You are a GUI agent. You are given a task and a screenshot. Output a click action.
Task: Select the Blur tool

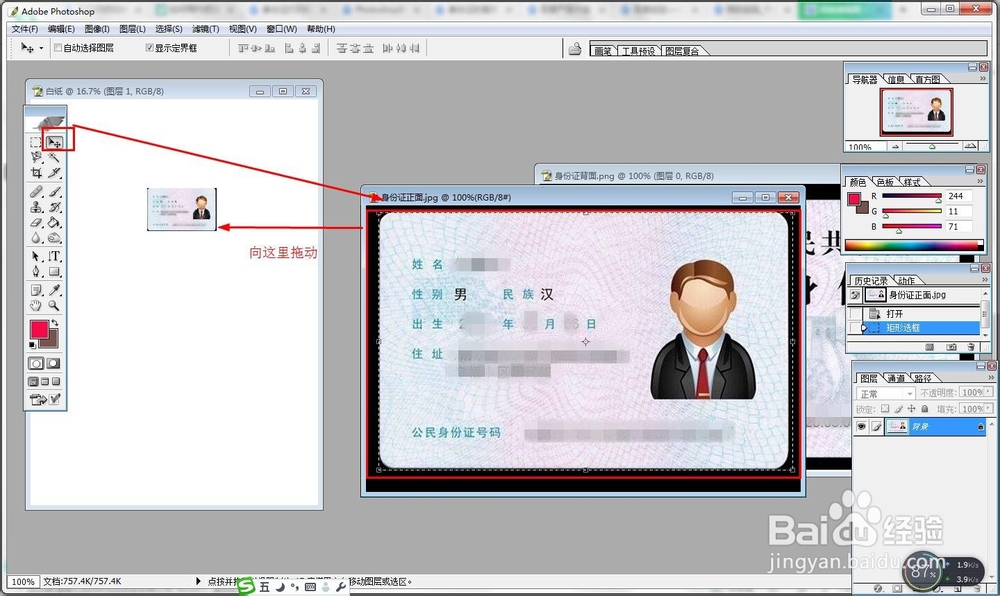(x=36, y=238)
